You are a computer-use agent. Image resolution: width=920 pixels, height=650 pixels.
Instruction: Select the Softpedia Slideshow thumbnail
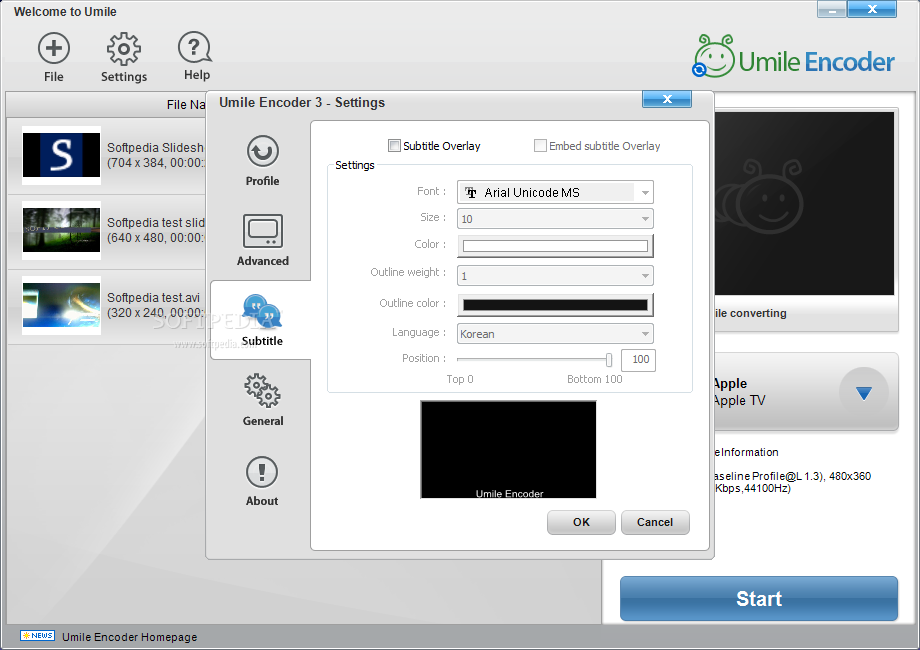coord(62,155)
